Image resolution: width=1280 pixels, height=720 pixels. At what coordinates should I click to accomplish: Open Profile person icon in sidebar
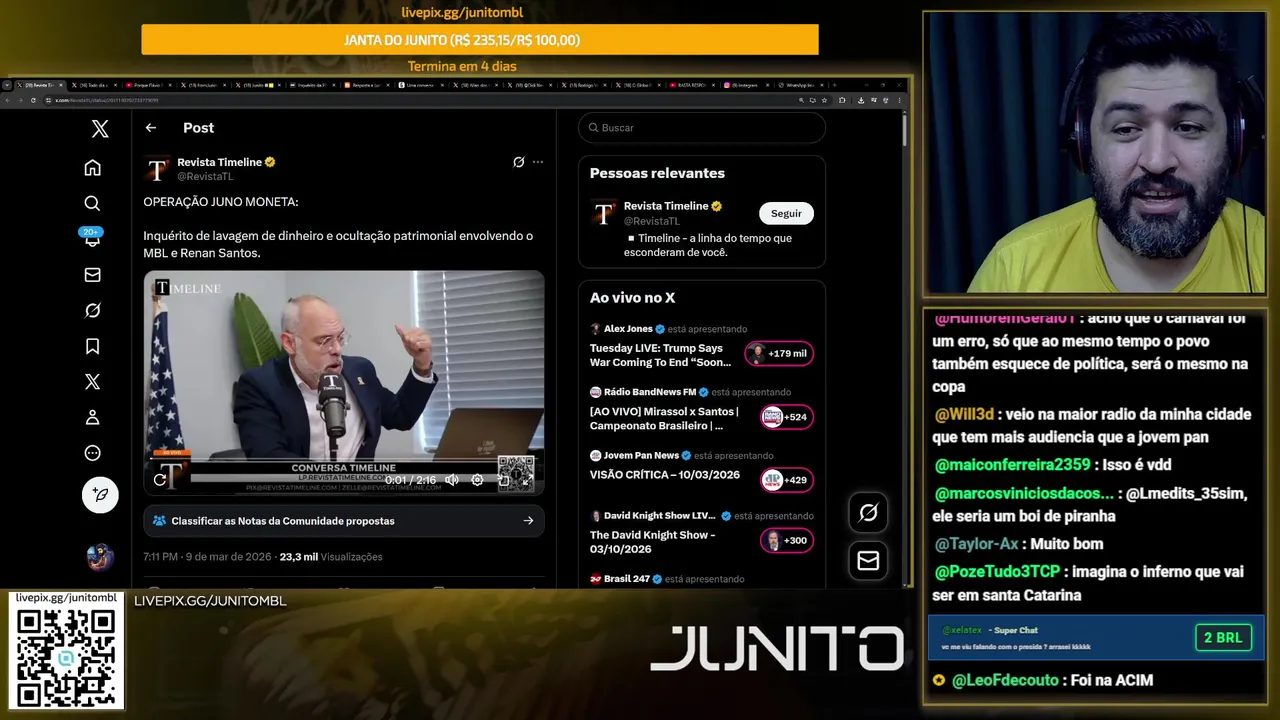(x=92, y=417)
